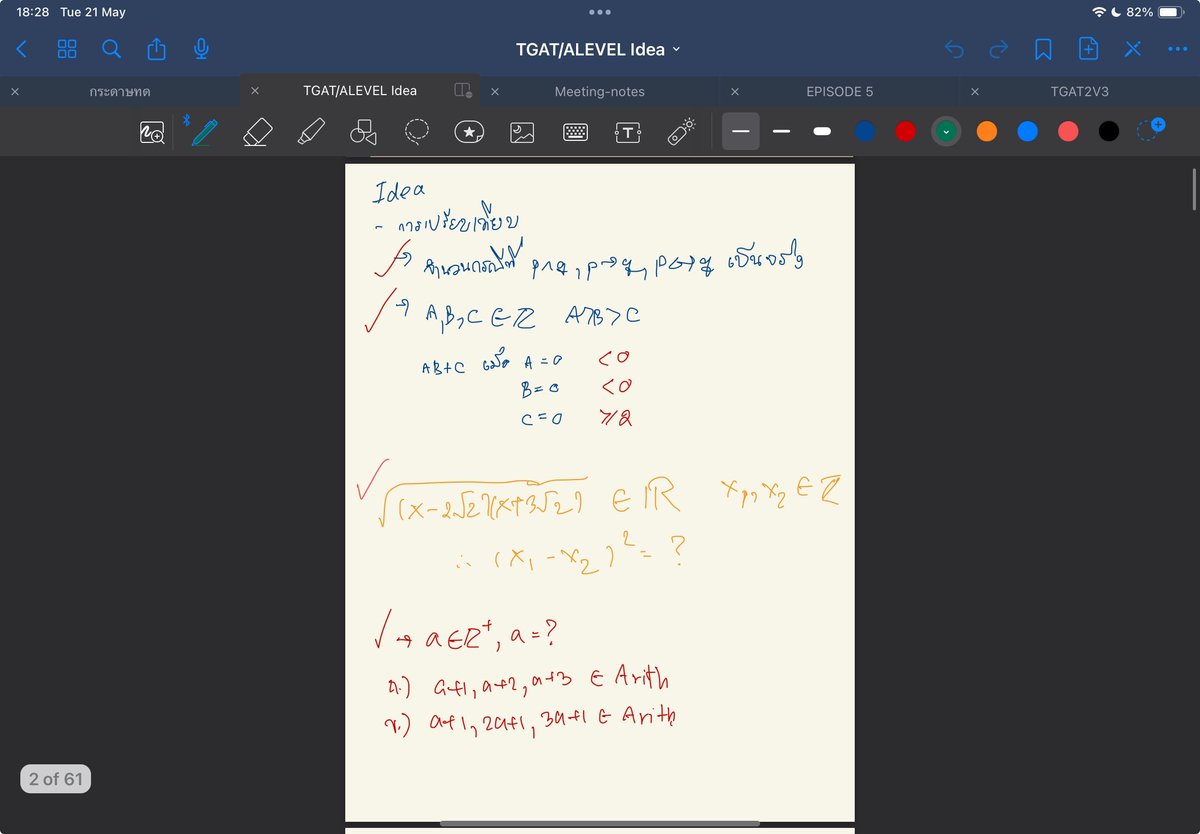
Task: Go back with the left chevron
Action: pyautogui.click(x=22, y=49)
